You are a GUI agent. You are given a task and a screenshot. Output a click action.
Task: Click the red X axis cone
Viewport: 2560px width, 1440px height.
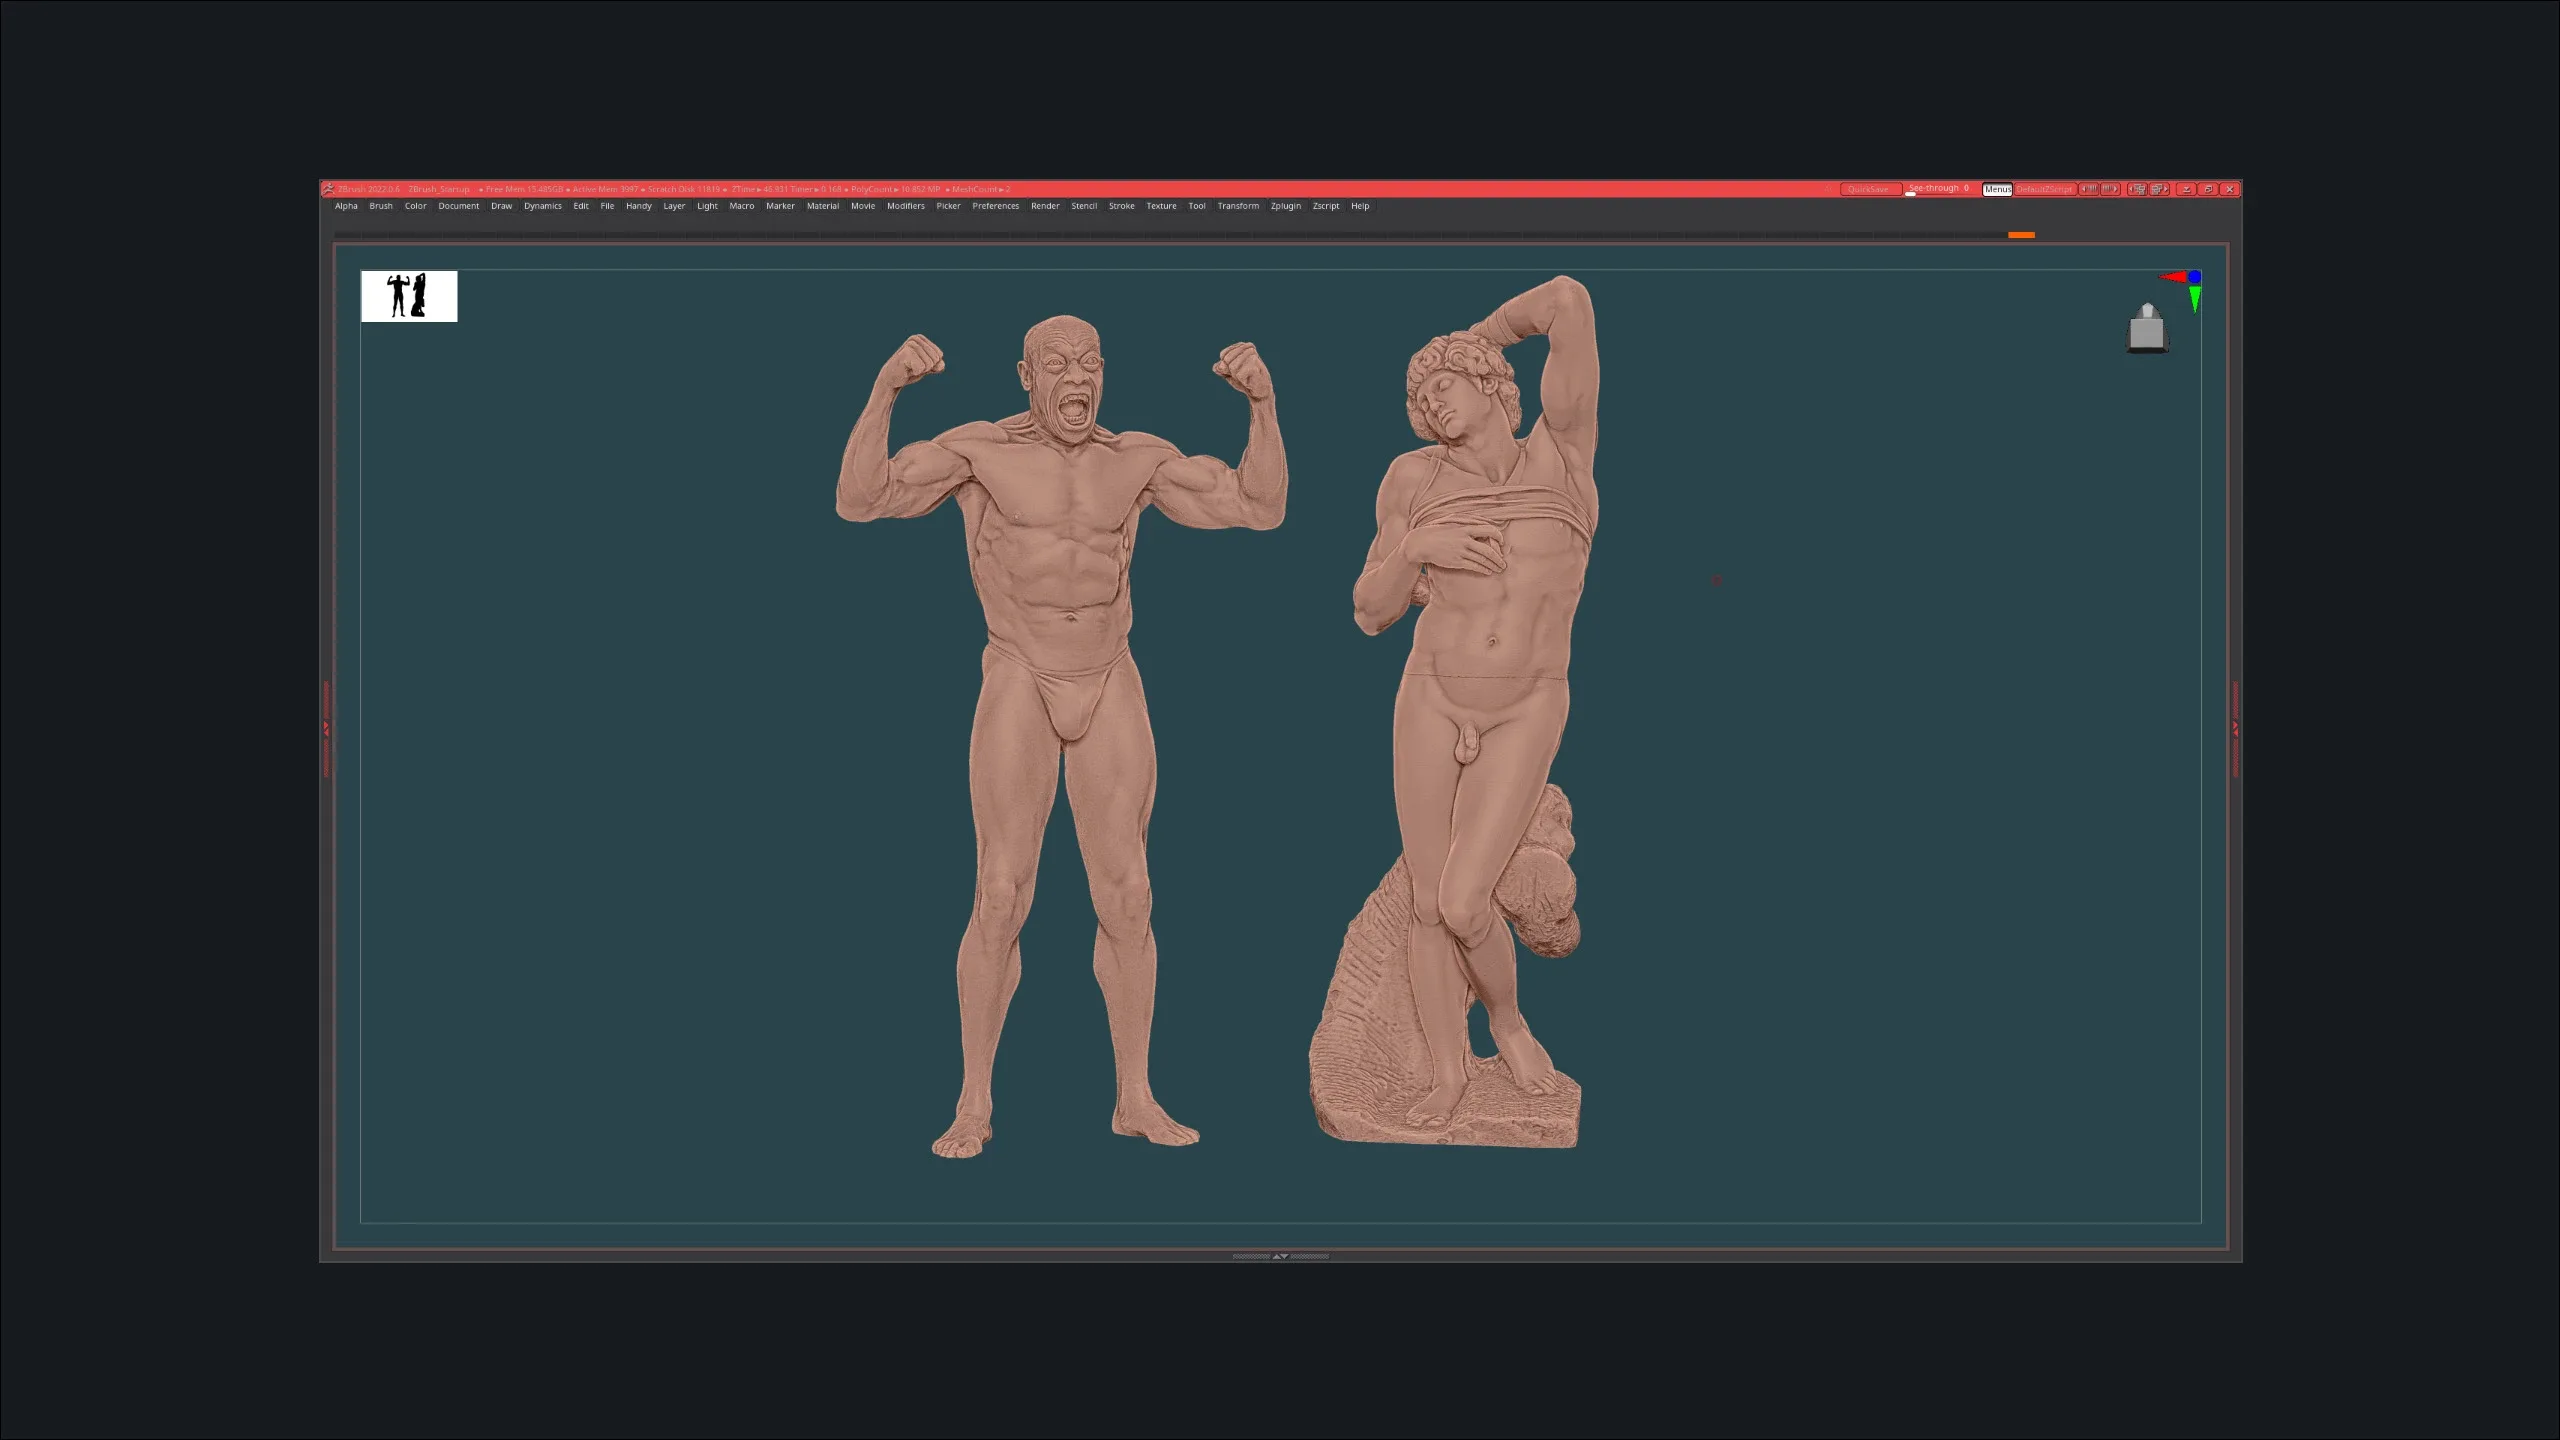coord(2172,277)
